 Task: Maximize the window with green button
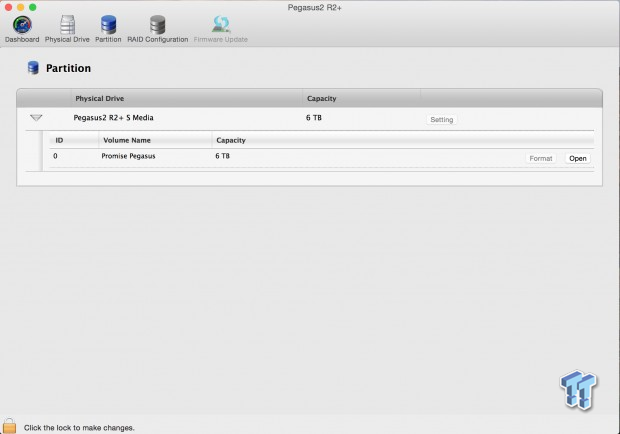click(33, 7)
